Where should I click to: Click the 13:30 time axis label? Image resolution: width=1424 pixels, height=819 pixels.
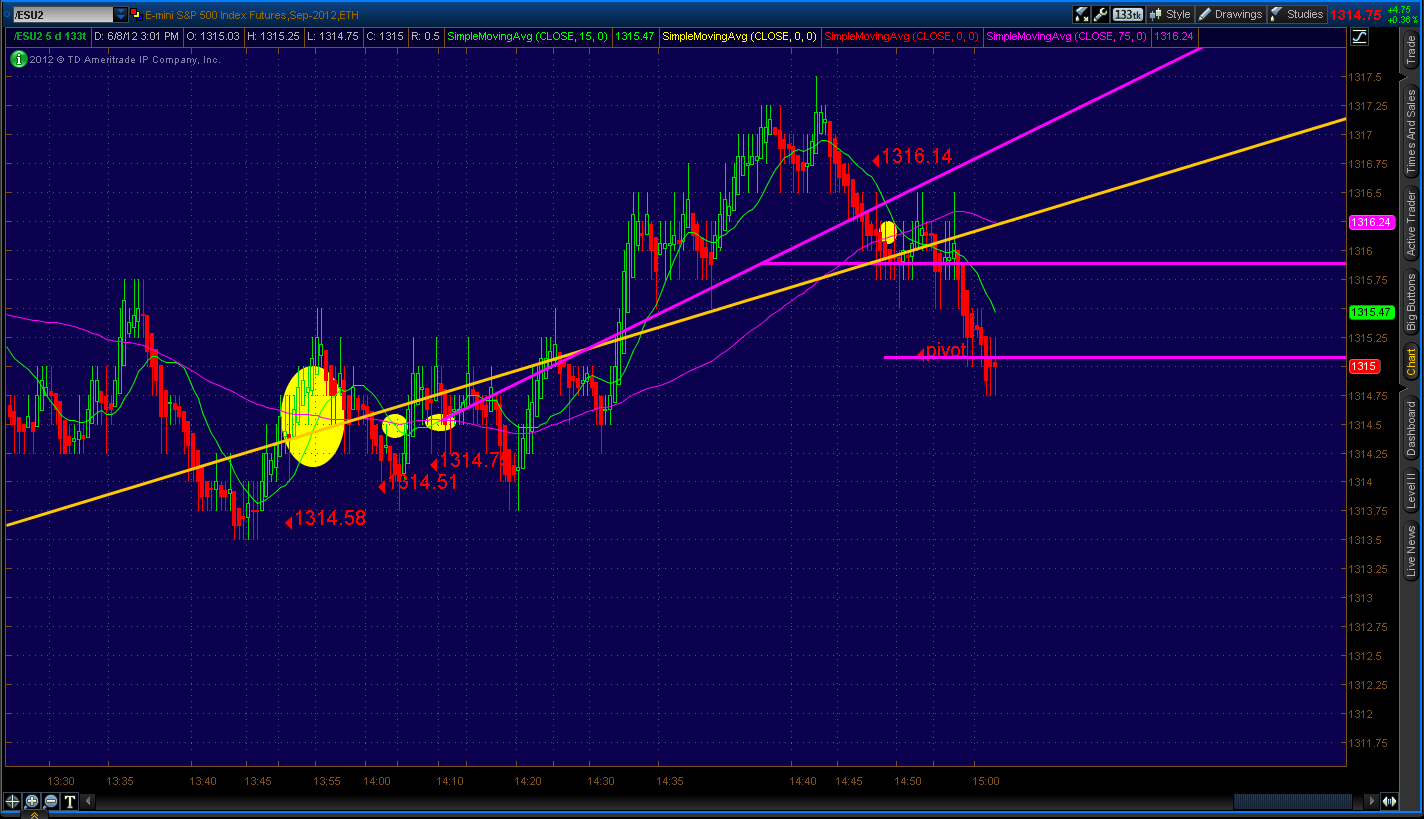pyautogui.click(x=62, y=781)
